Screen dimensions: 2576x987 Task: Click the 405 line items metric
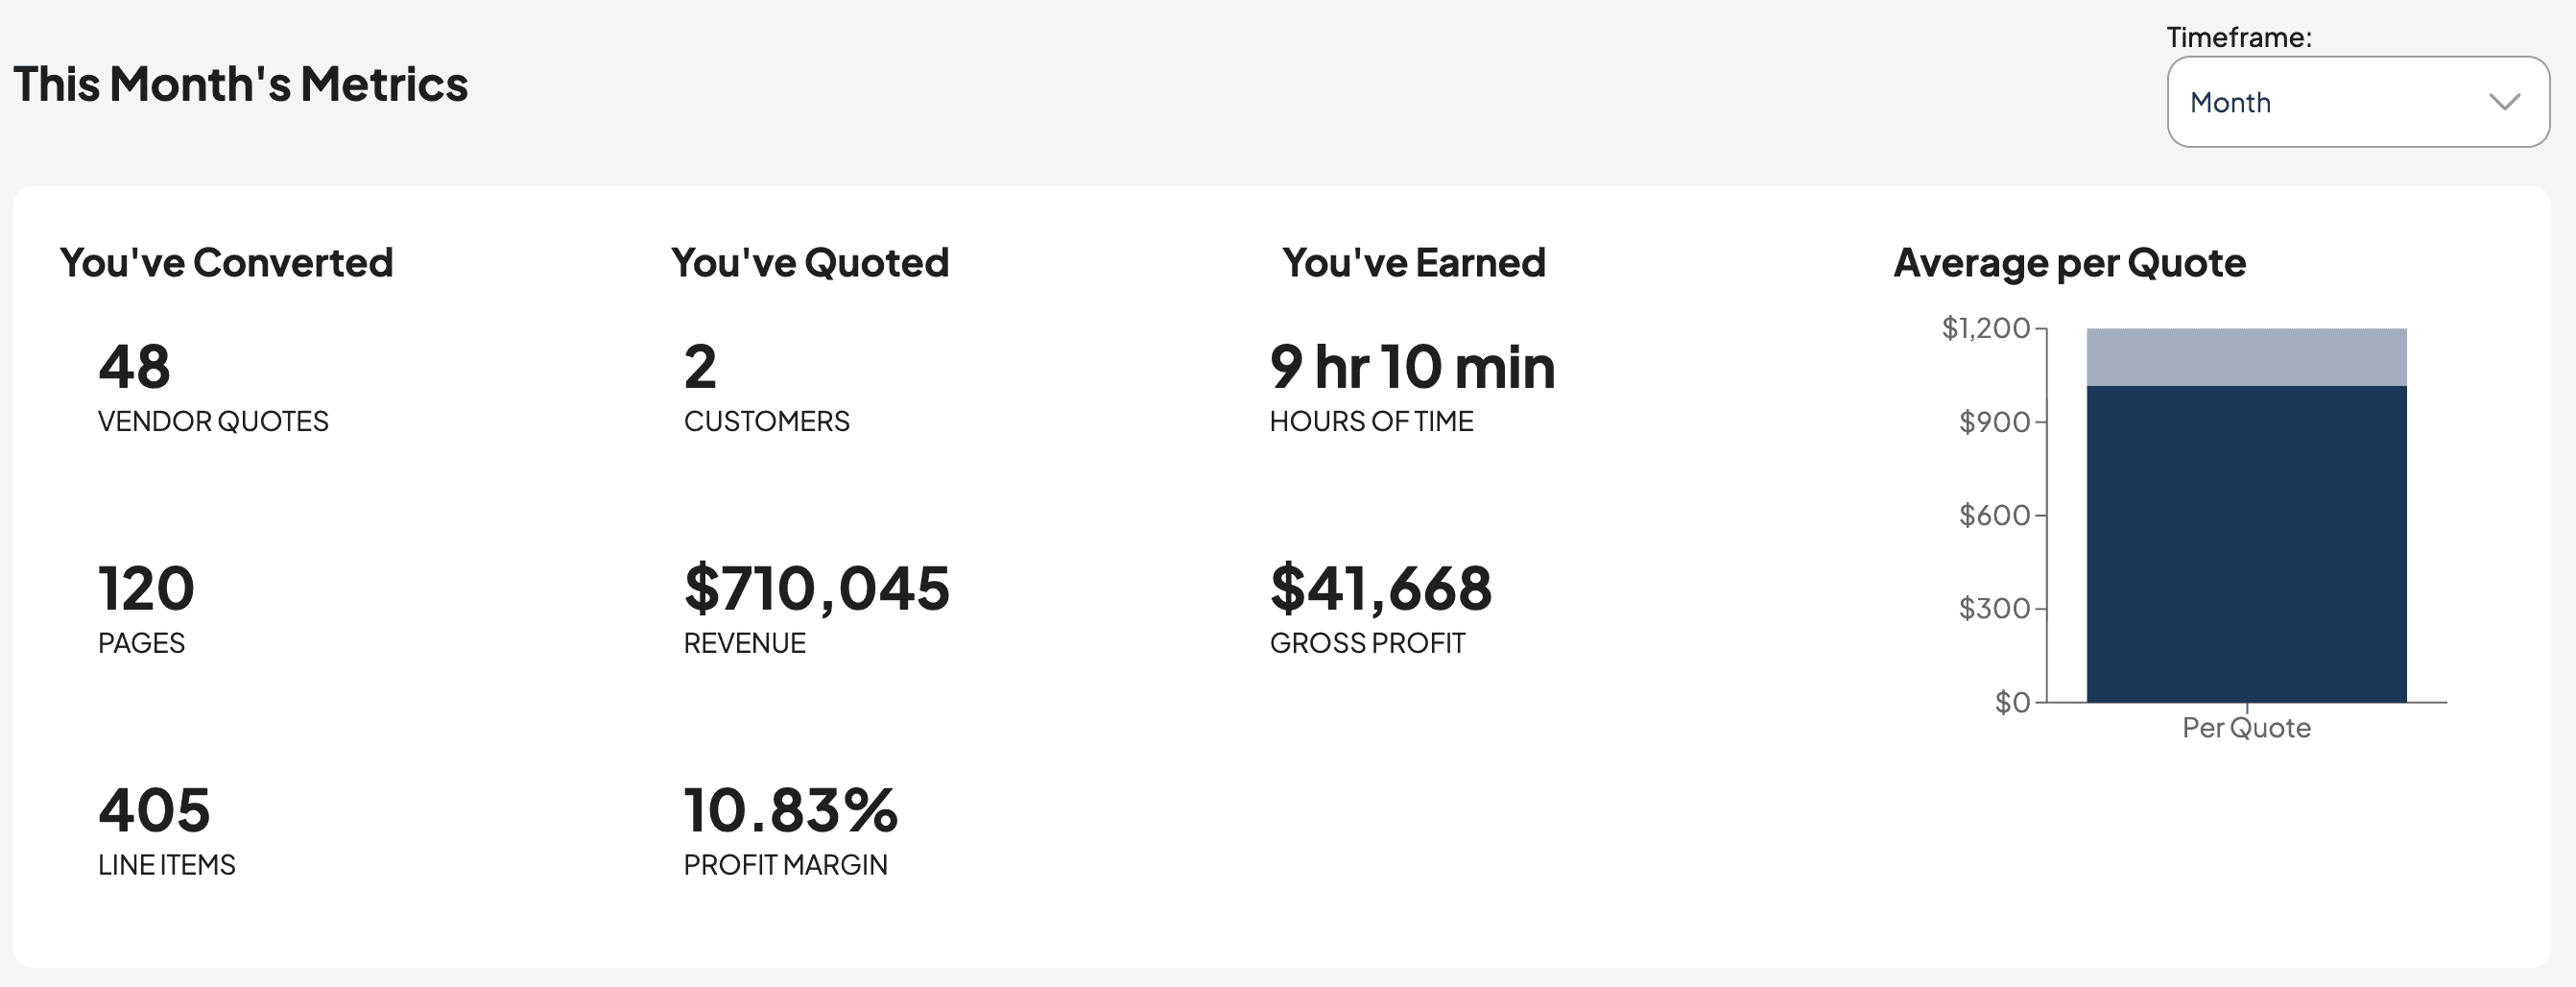pyautogui.click(x=155, y=812)
